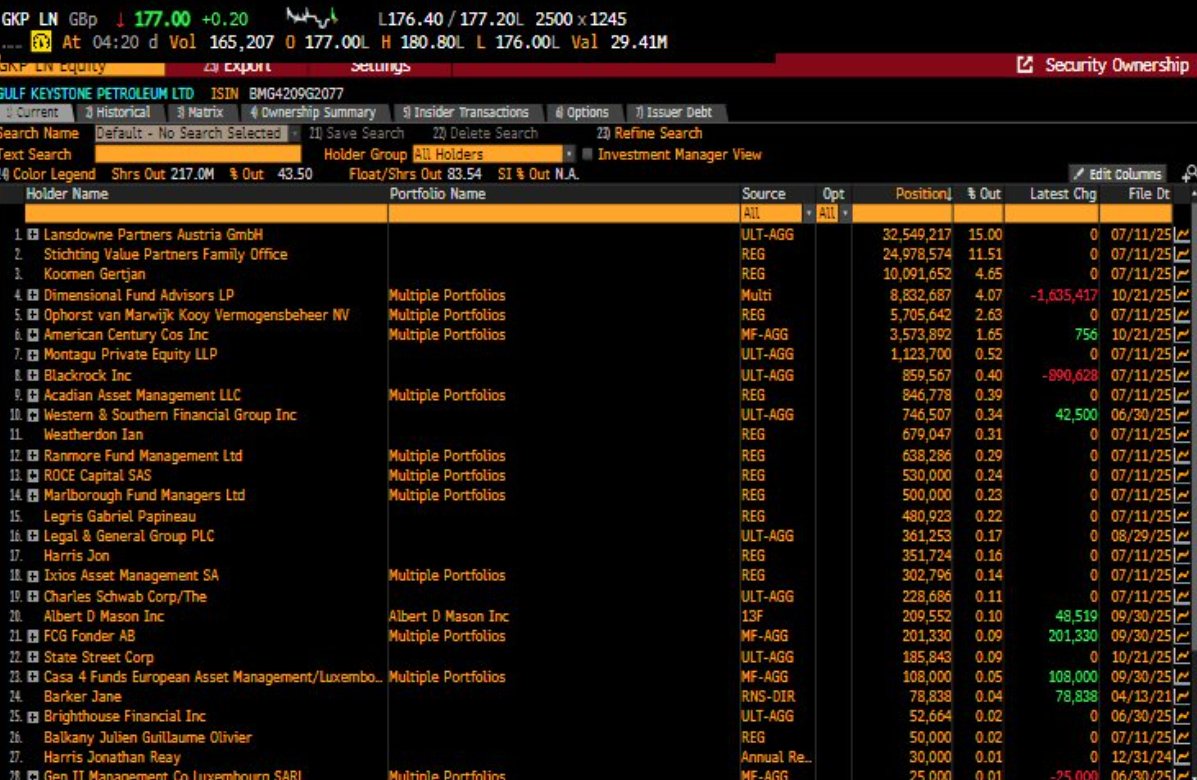This screenshot has height=780, width=1197.
Task: Switch to the Ownership Summary tab
Action: coord(313,112)
